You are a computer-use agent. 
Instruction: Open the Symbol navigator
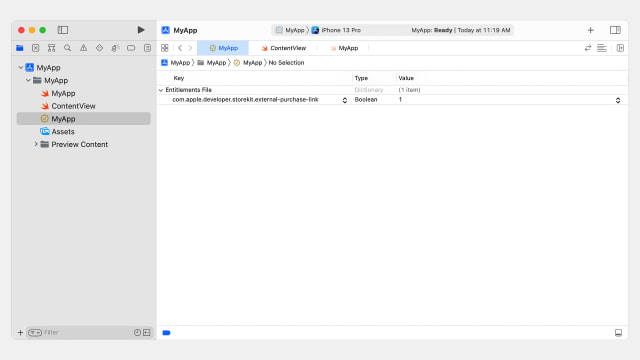(x=51, y=48)
